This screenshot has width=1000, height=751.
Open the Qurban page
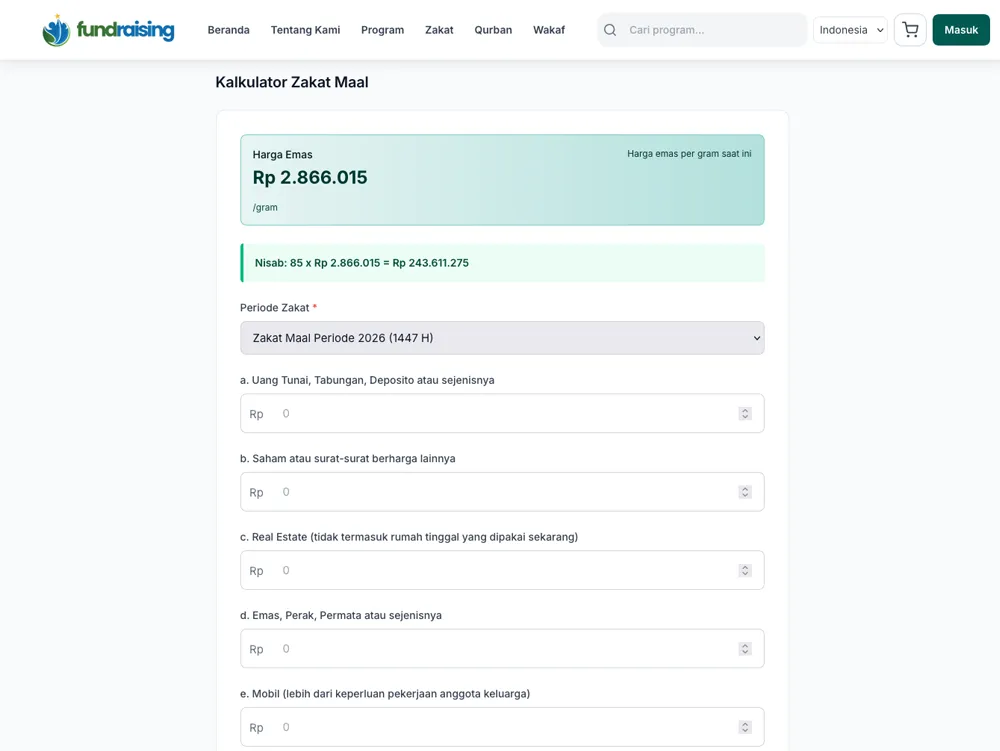[493, 30]
